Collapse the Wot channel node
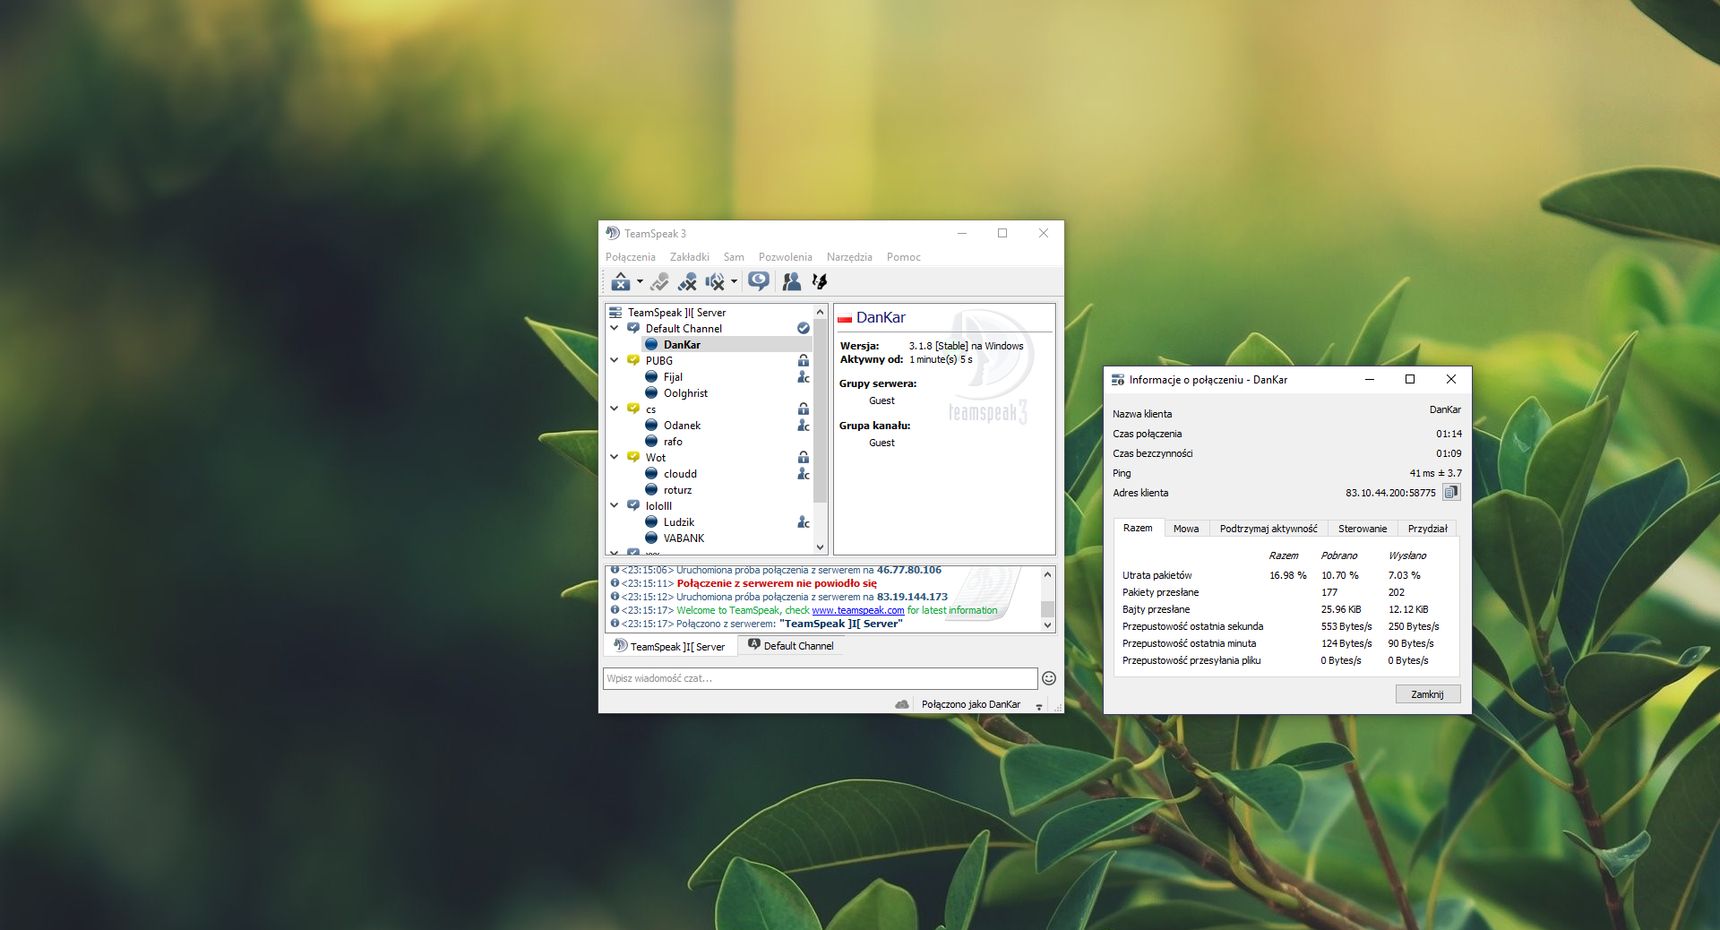 [614, 457]
